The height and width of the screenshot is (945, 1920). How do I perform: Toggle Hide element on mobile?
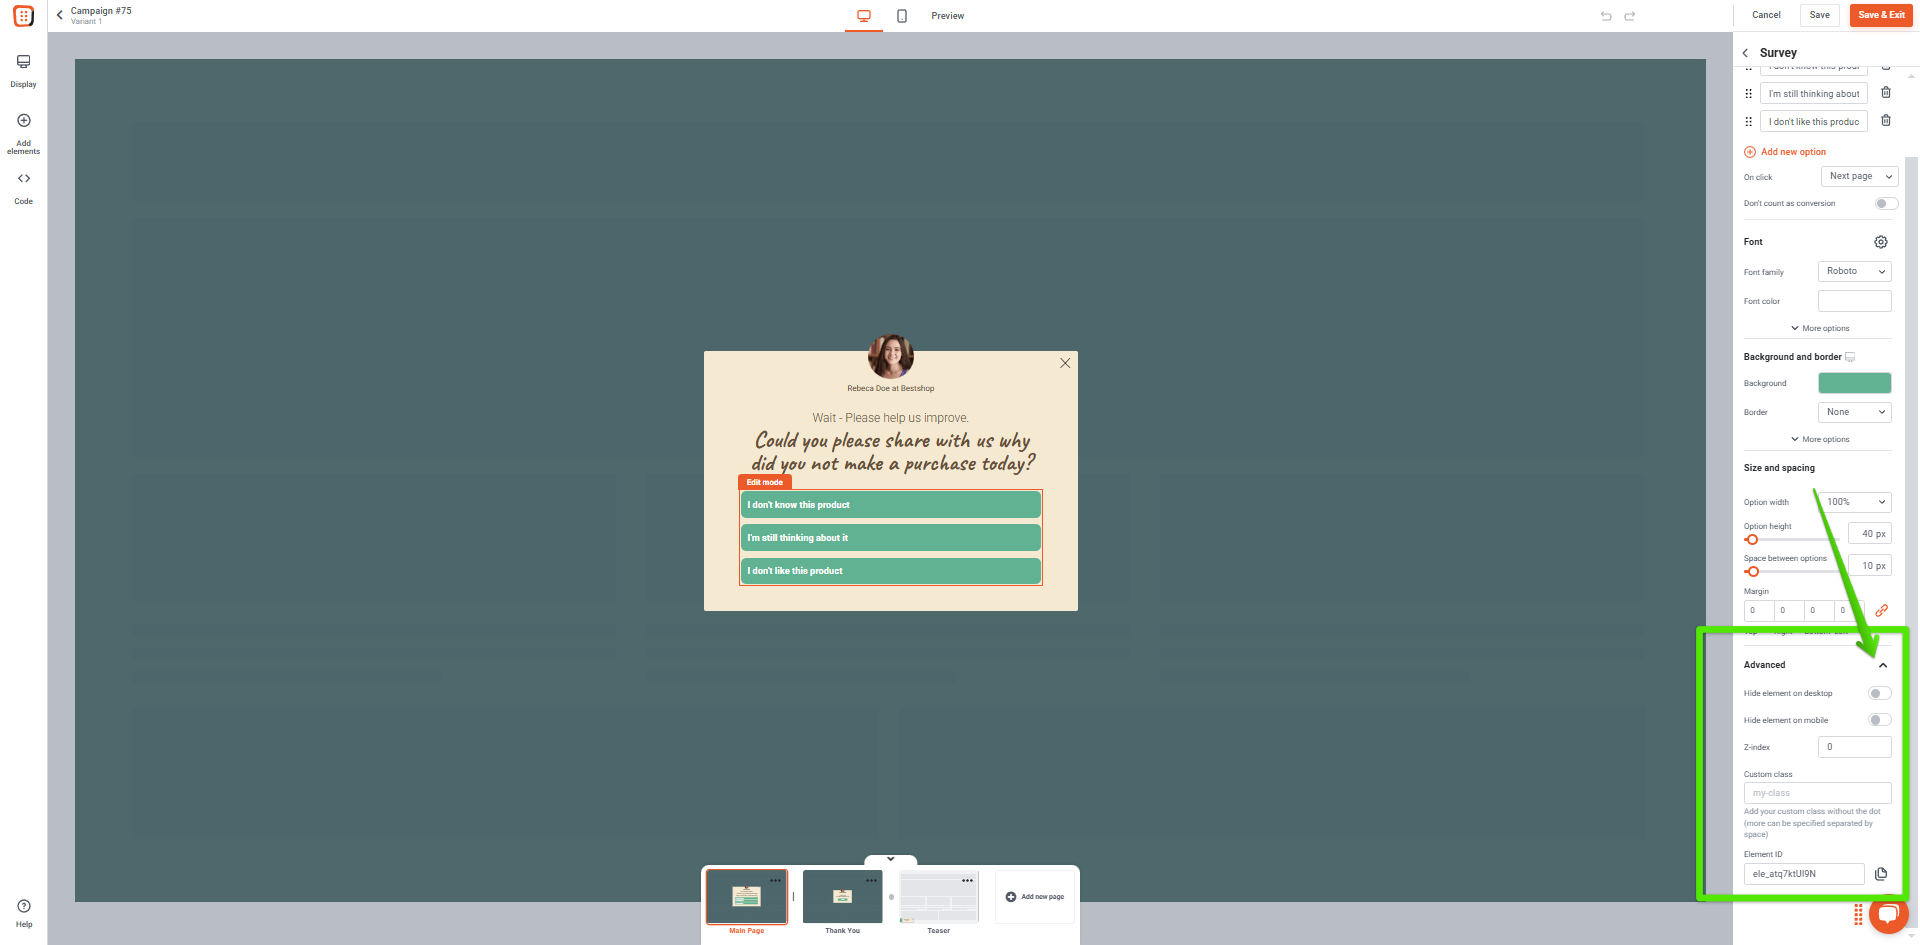[x=1879, y=720]
